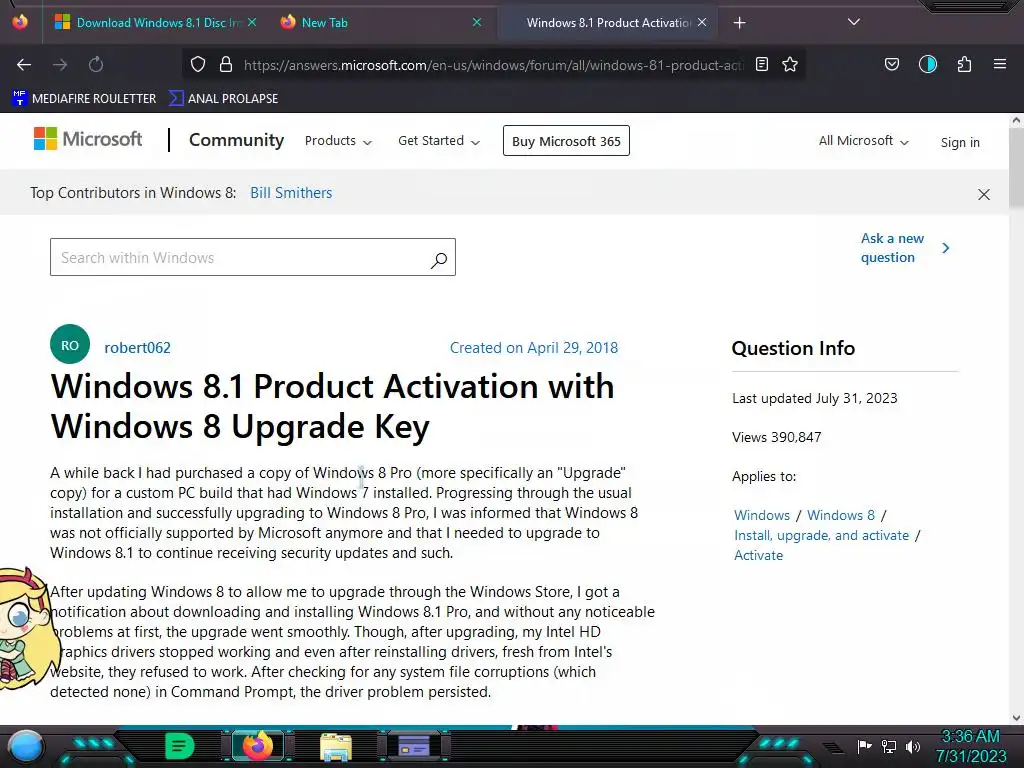Open the Extensions puzzle icon
Image resolution: width=1024 pixels, height=768 pixels.
click(965, 65)
